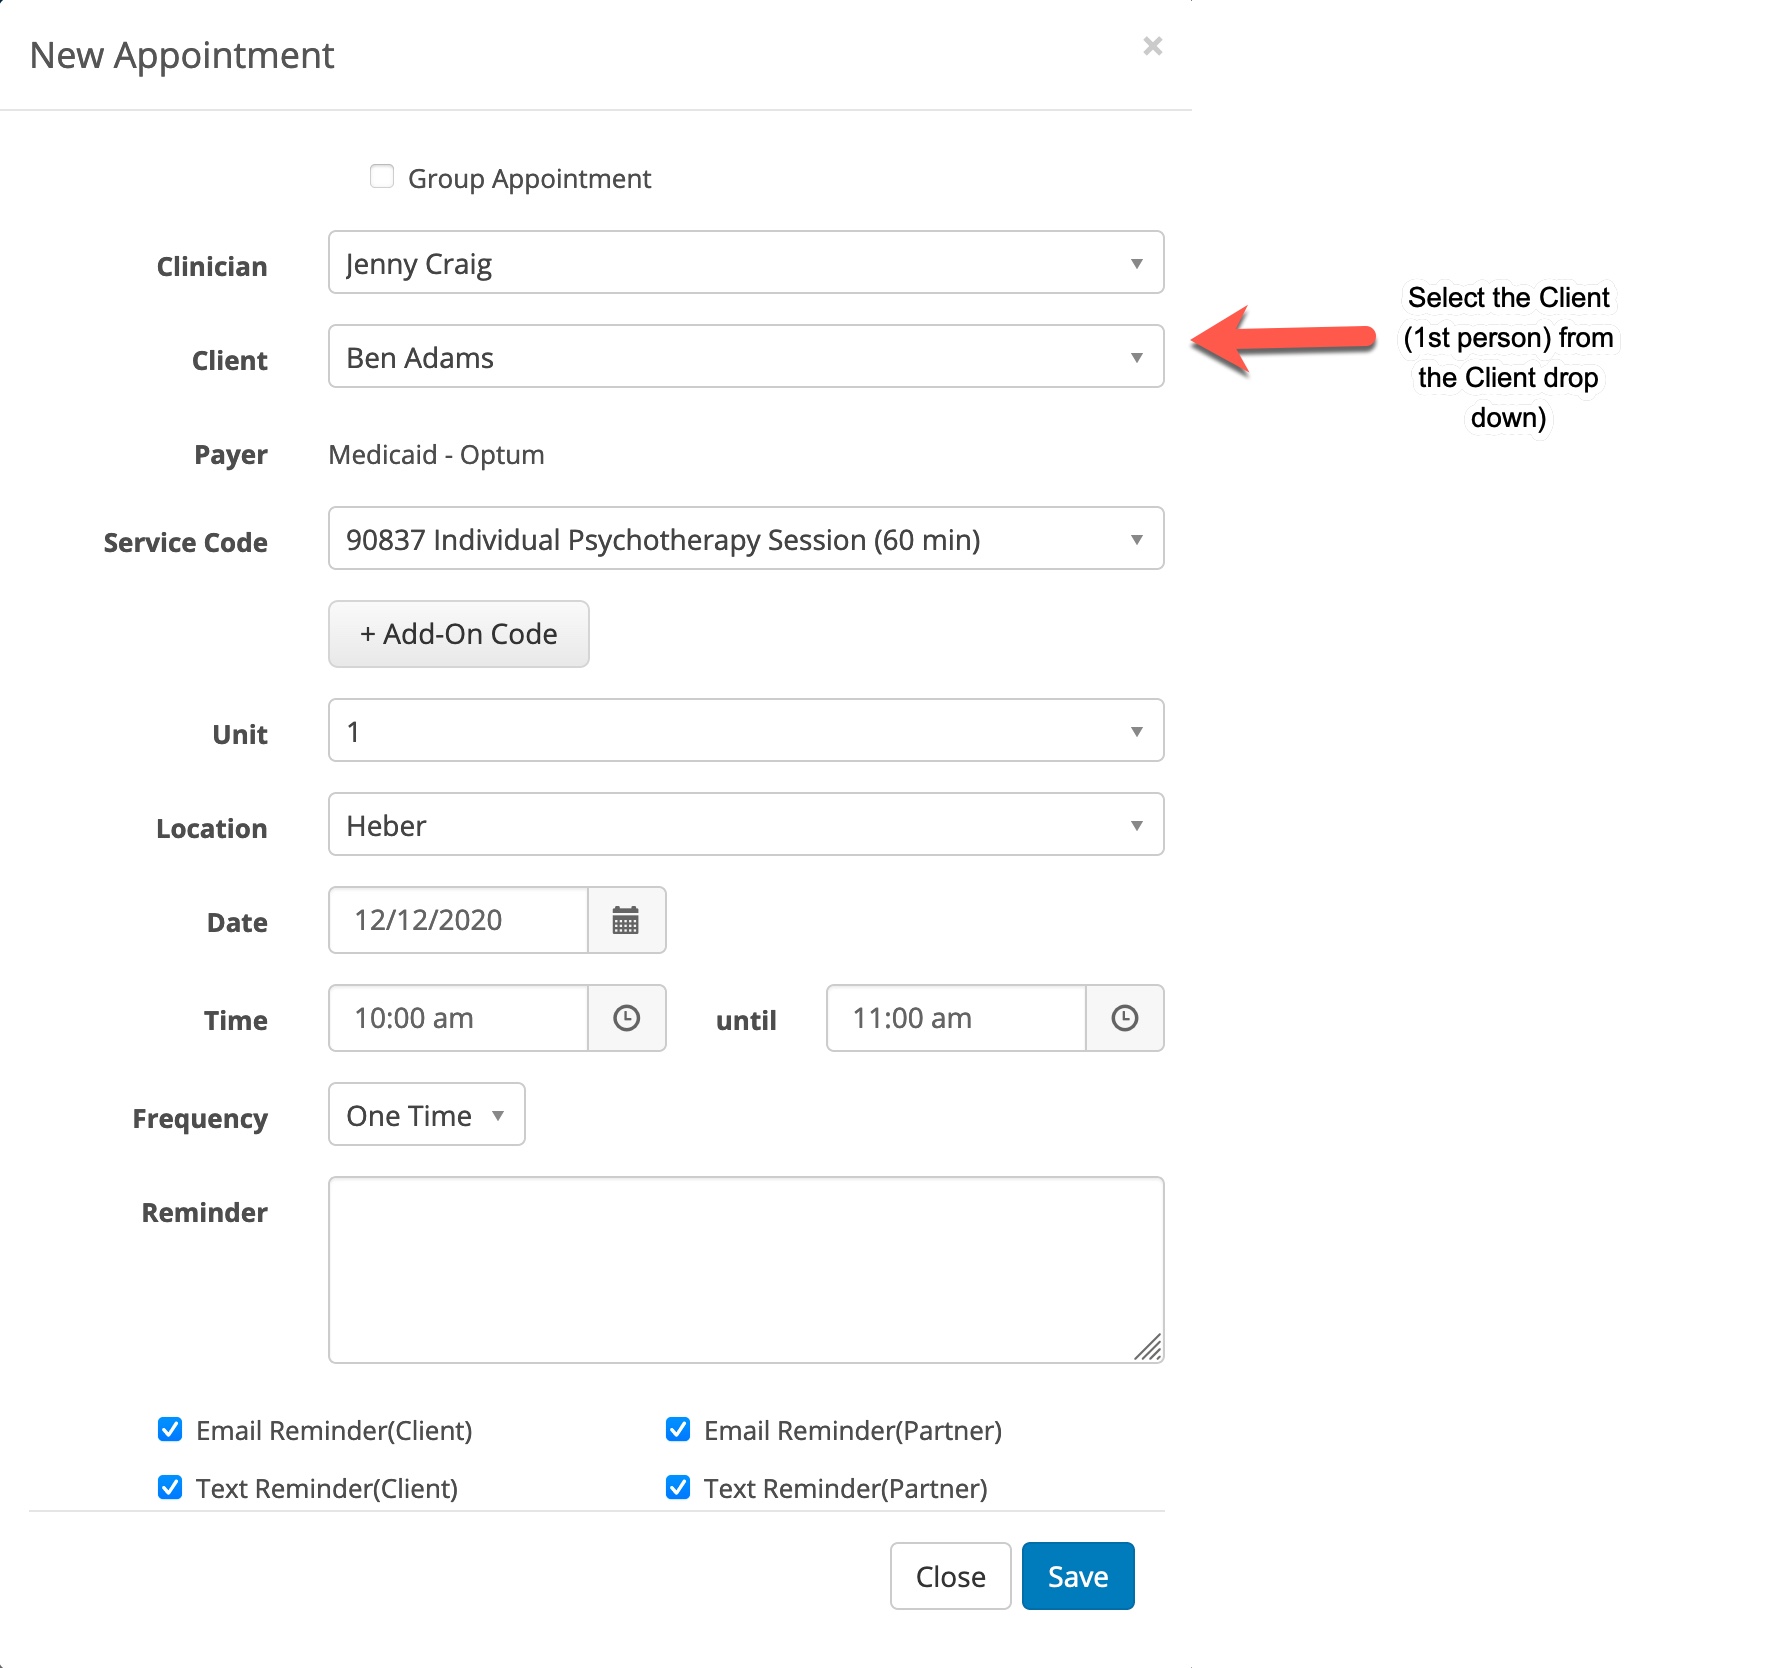Open the Location dropdown showing Heber

[x=745, y=825]
